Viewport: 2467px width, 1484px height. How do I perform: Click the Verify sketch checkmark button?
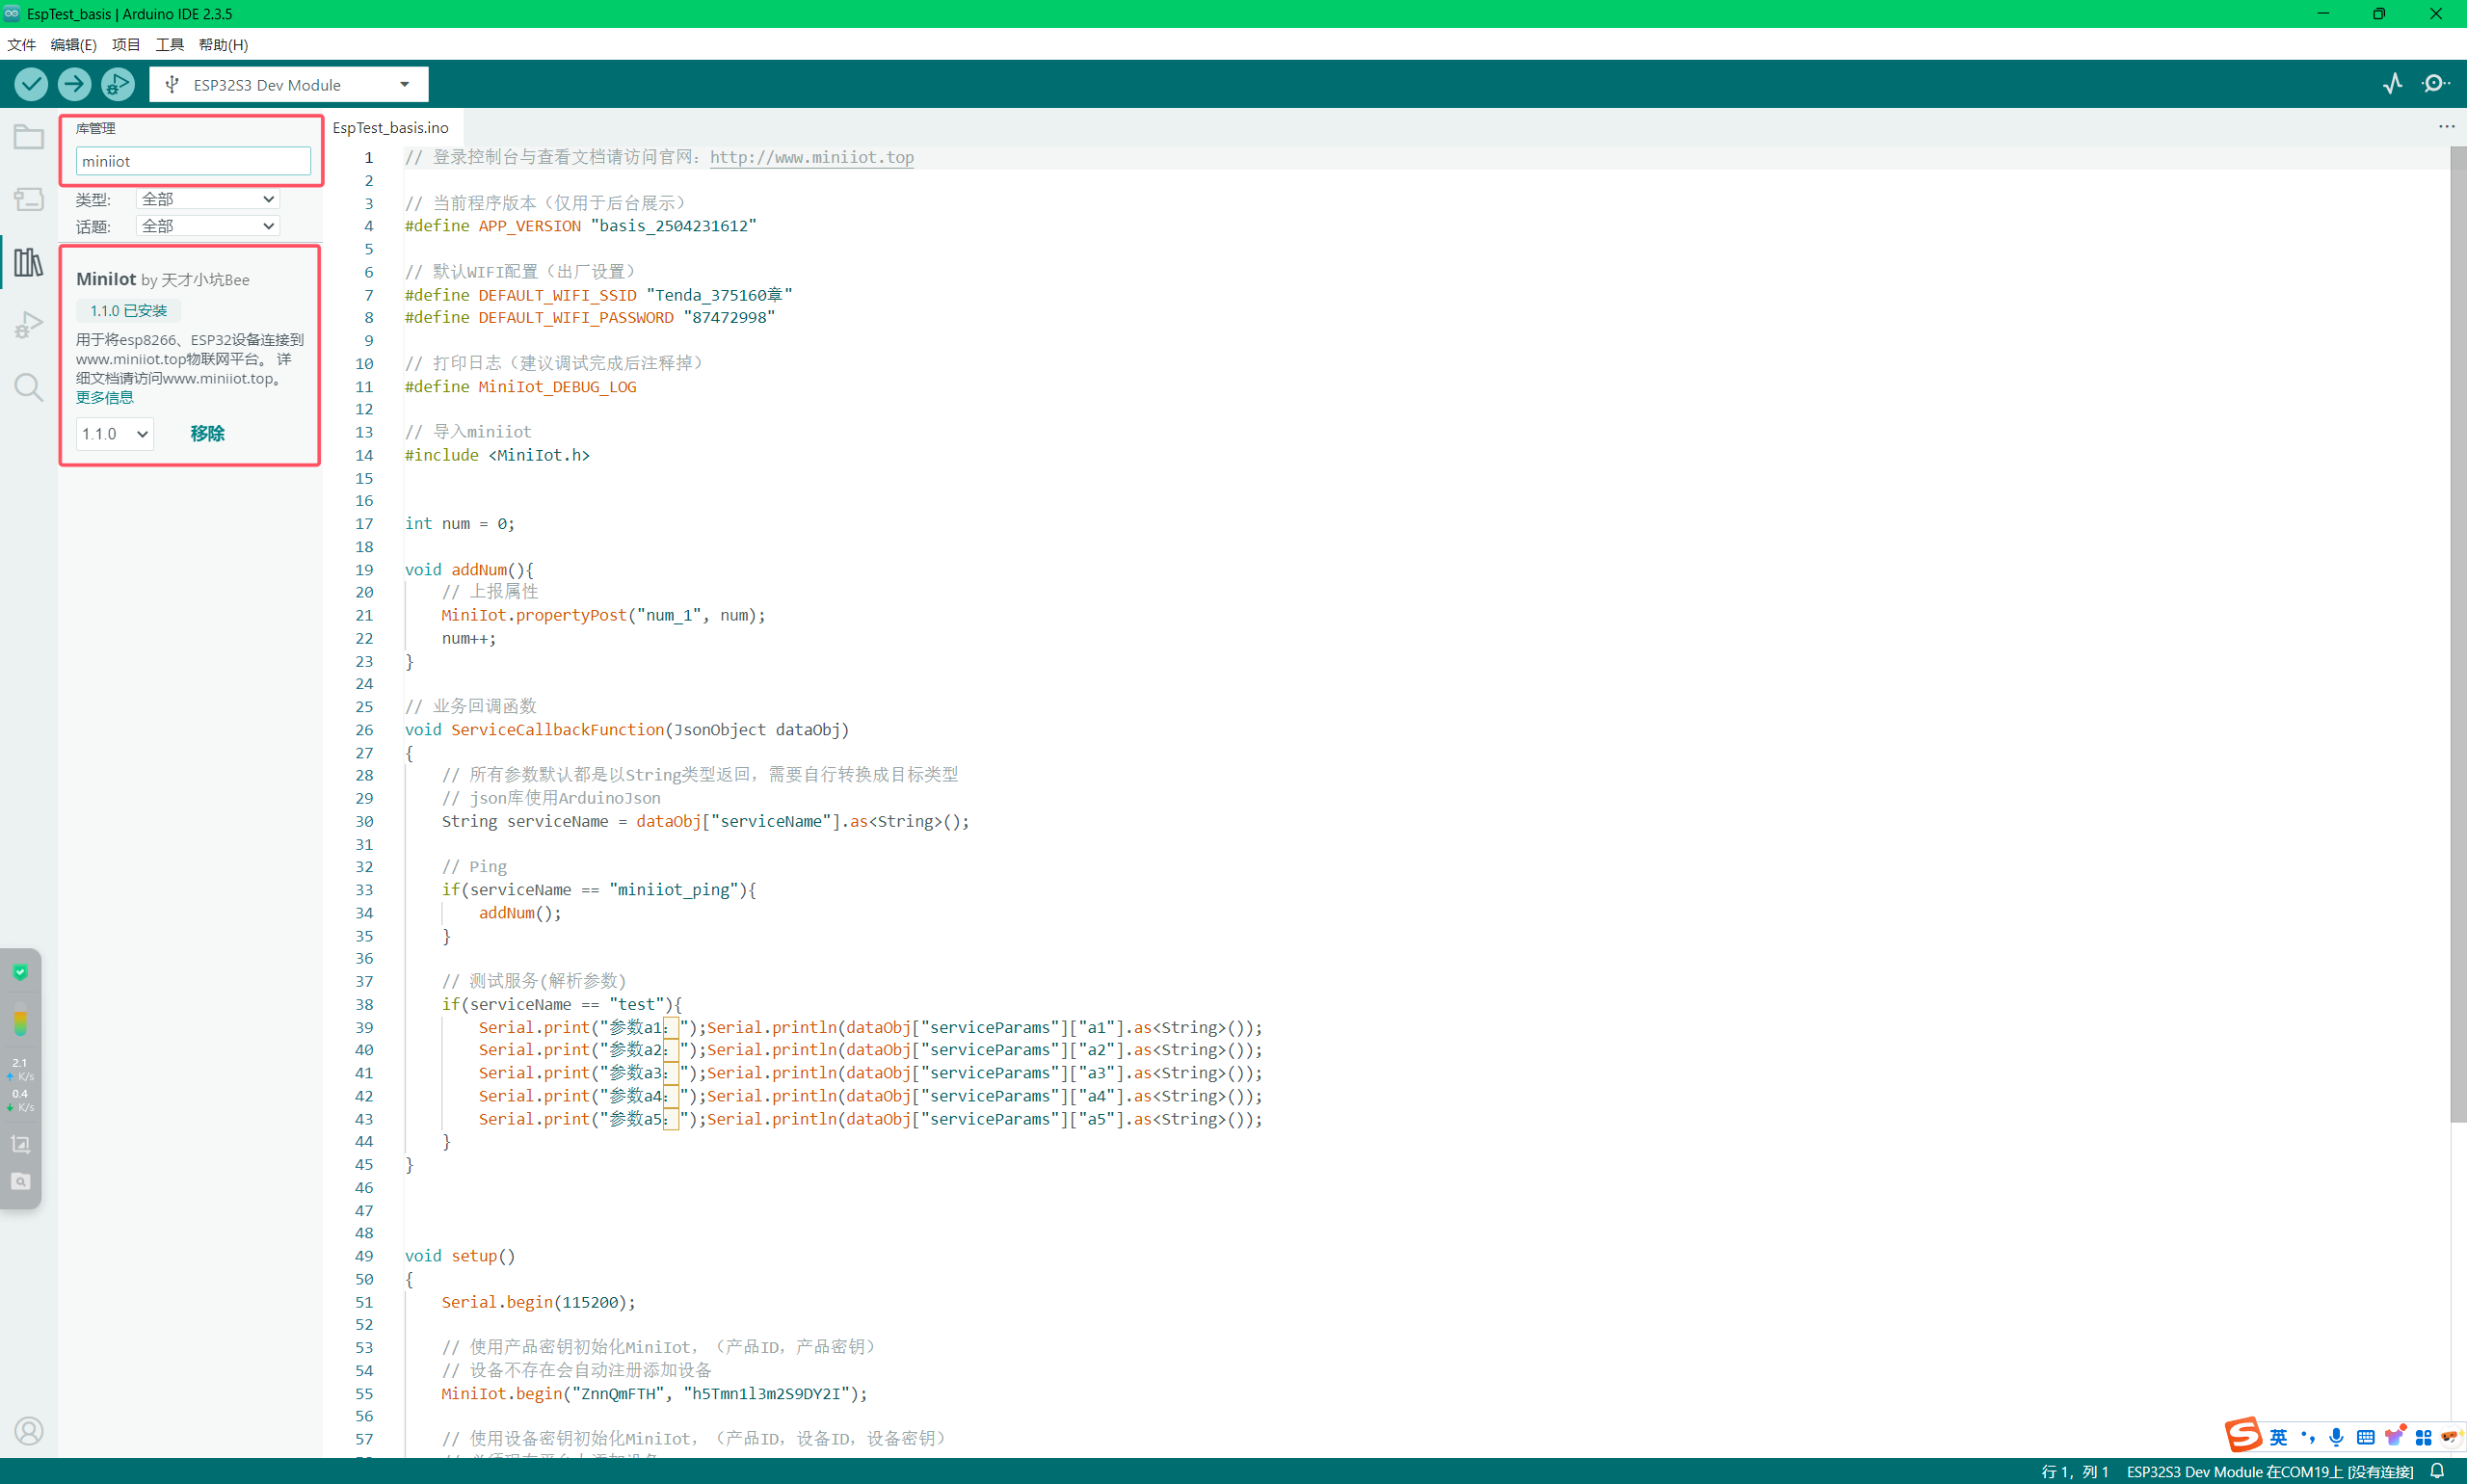pyautogui.click(x=31, y=84)
